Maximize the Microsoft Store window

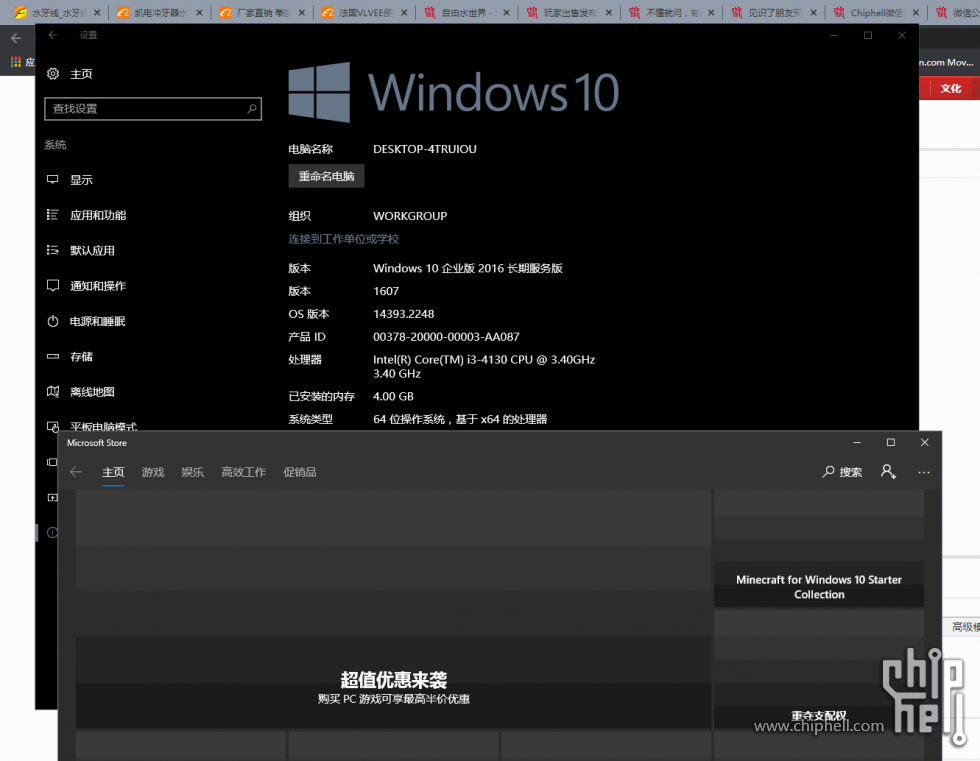click(891, 442)
